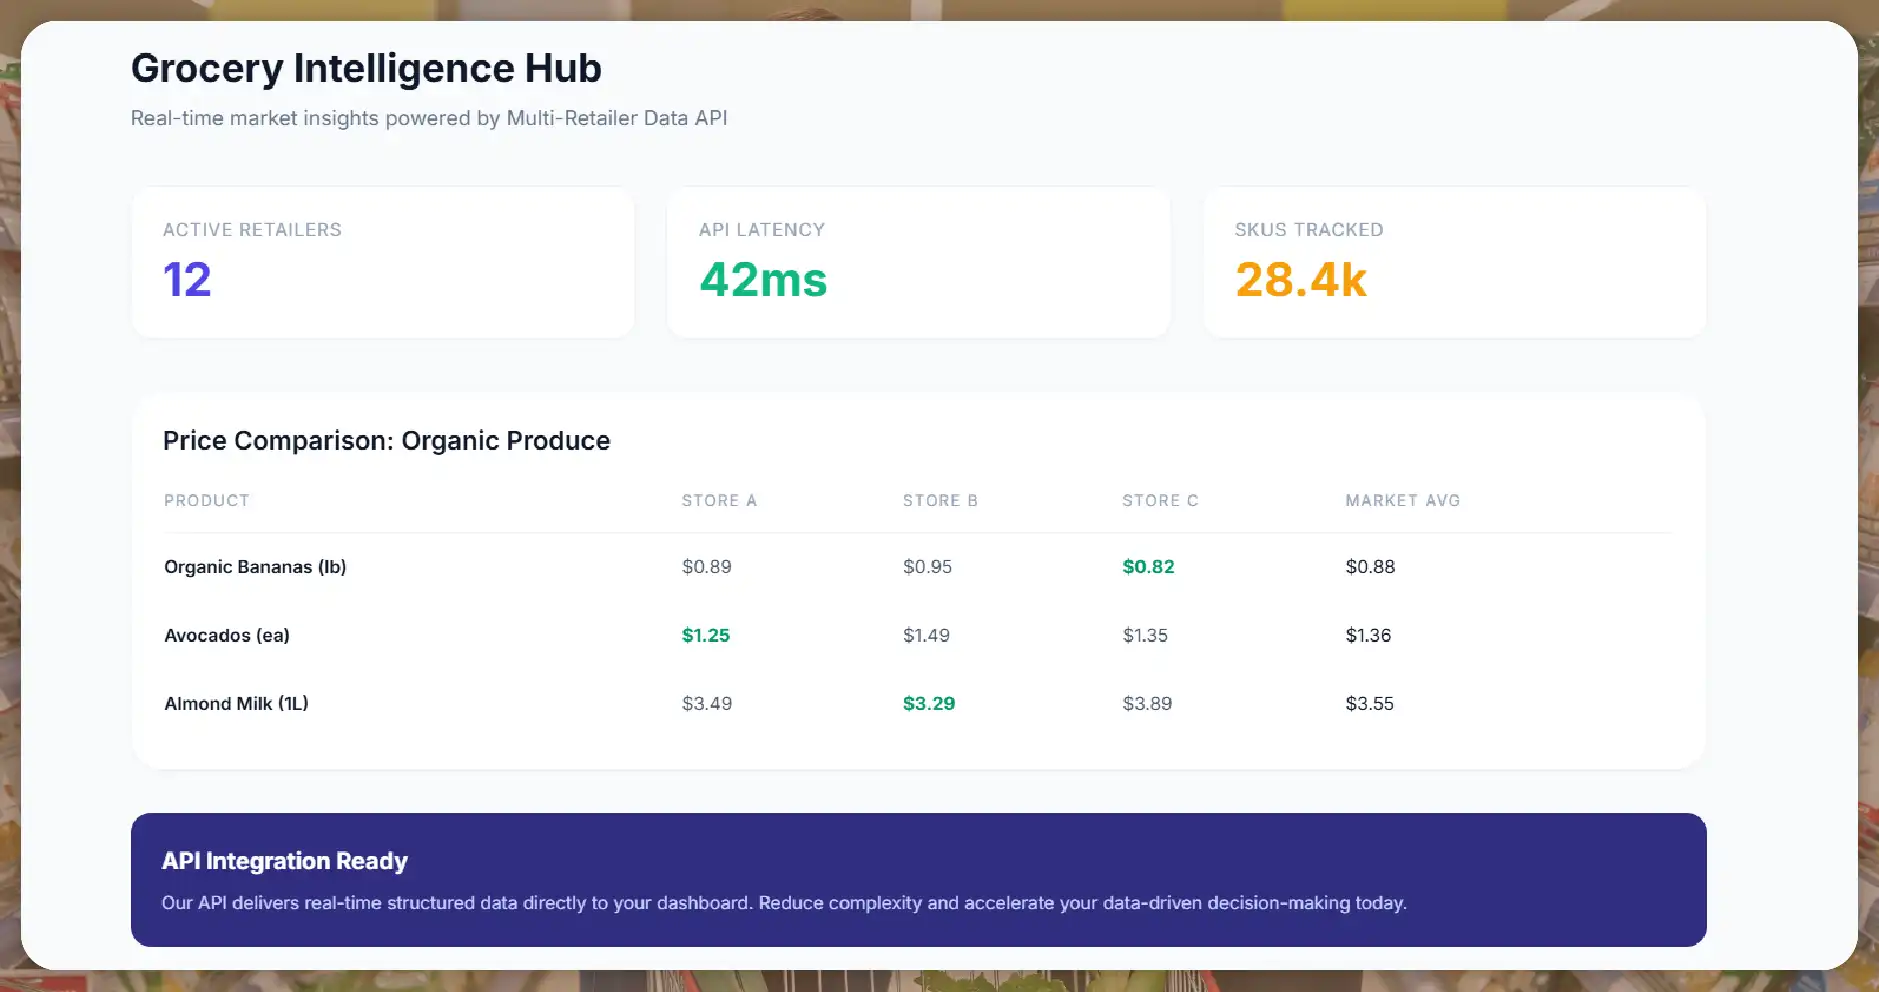Click the Active Retailers value 12
The height and width of the screenshot is (992, 1879).
tap(187, 279)
